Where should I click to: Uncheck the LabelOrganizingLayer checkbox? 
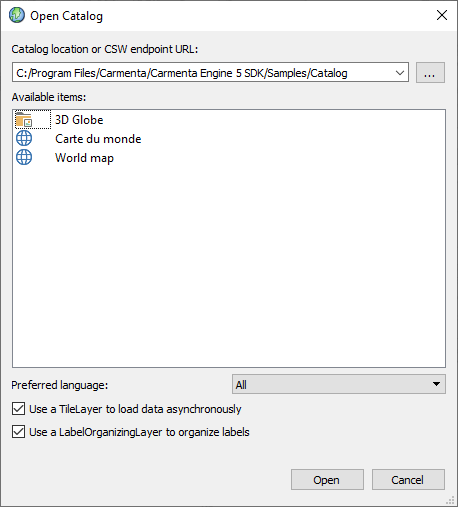pyautogui.click(x=18, y=432)
